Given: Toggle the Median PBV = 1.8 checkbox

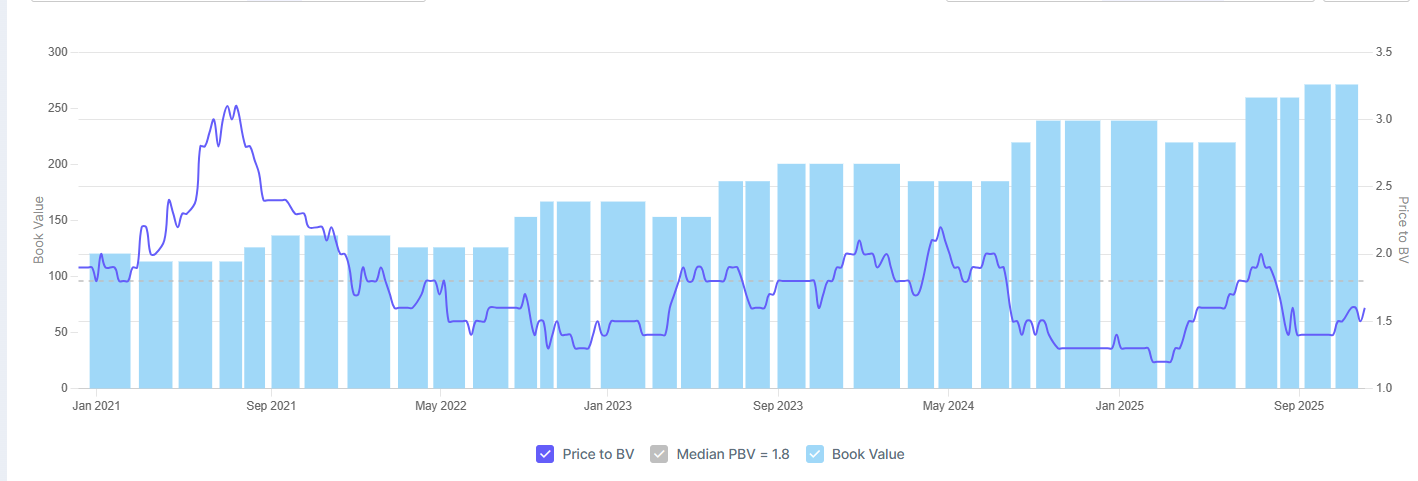Looking at the screenshot, I should pyautogui.click(x=659, y=454).
